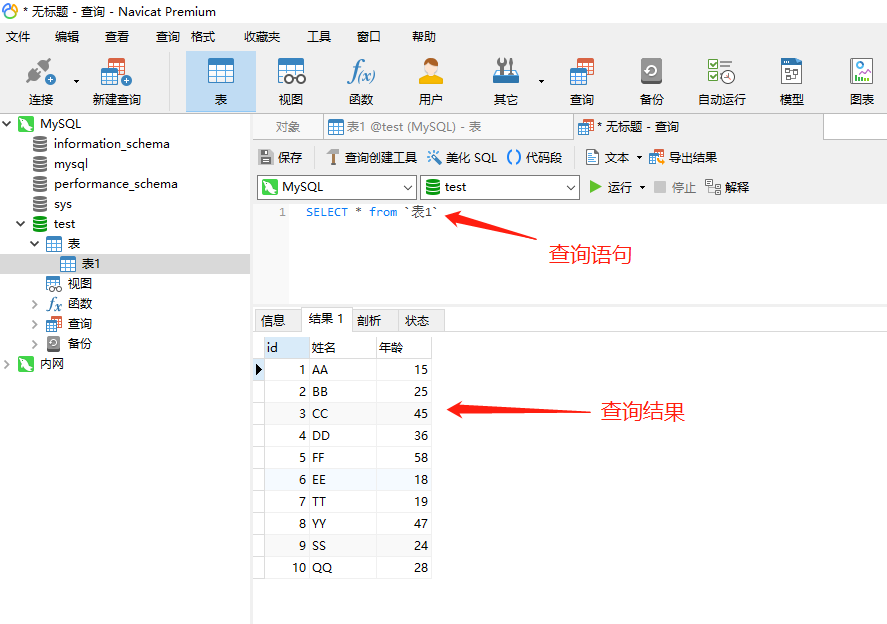Select the Others (其它) tools icon
The height and width of the screenshot is (624, 887).
[505, 72]
